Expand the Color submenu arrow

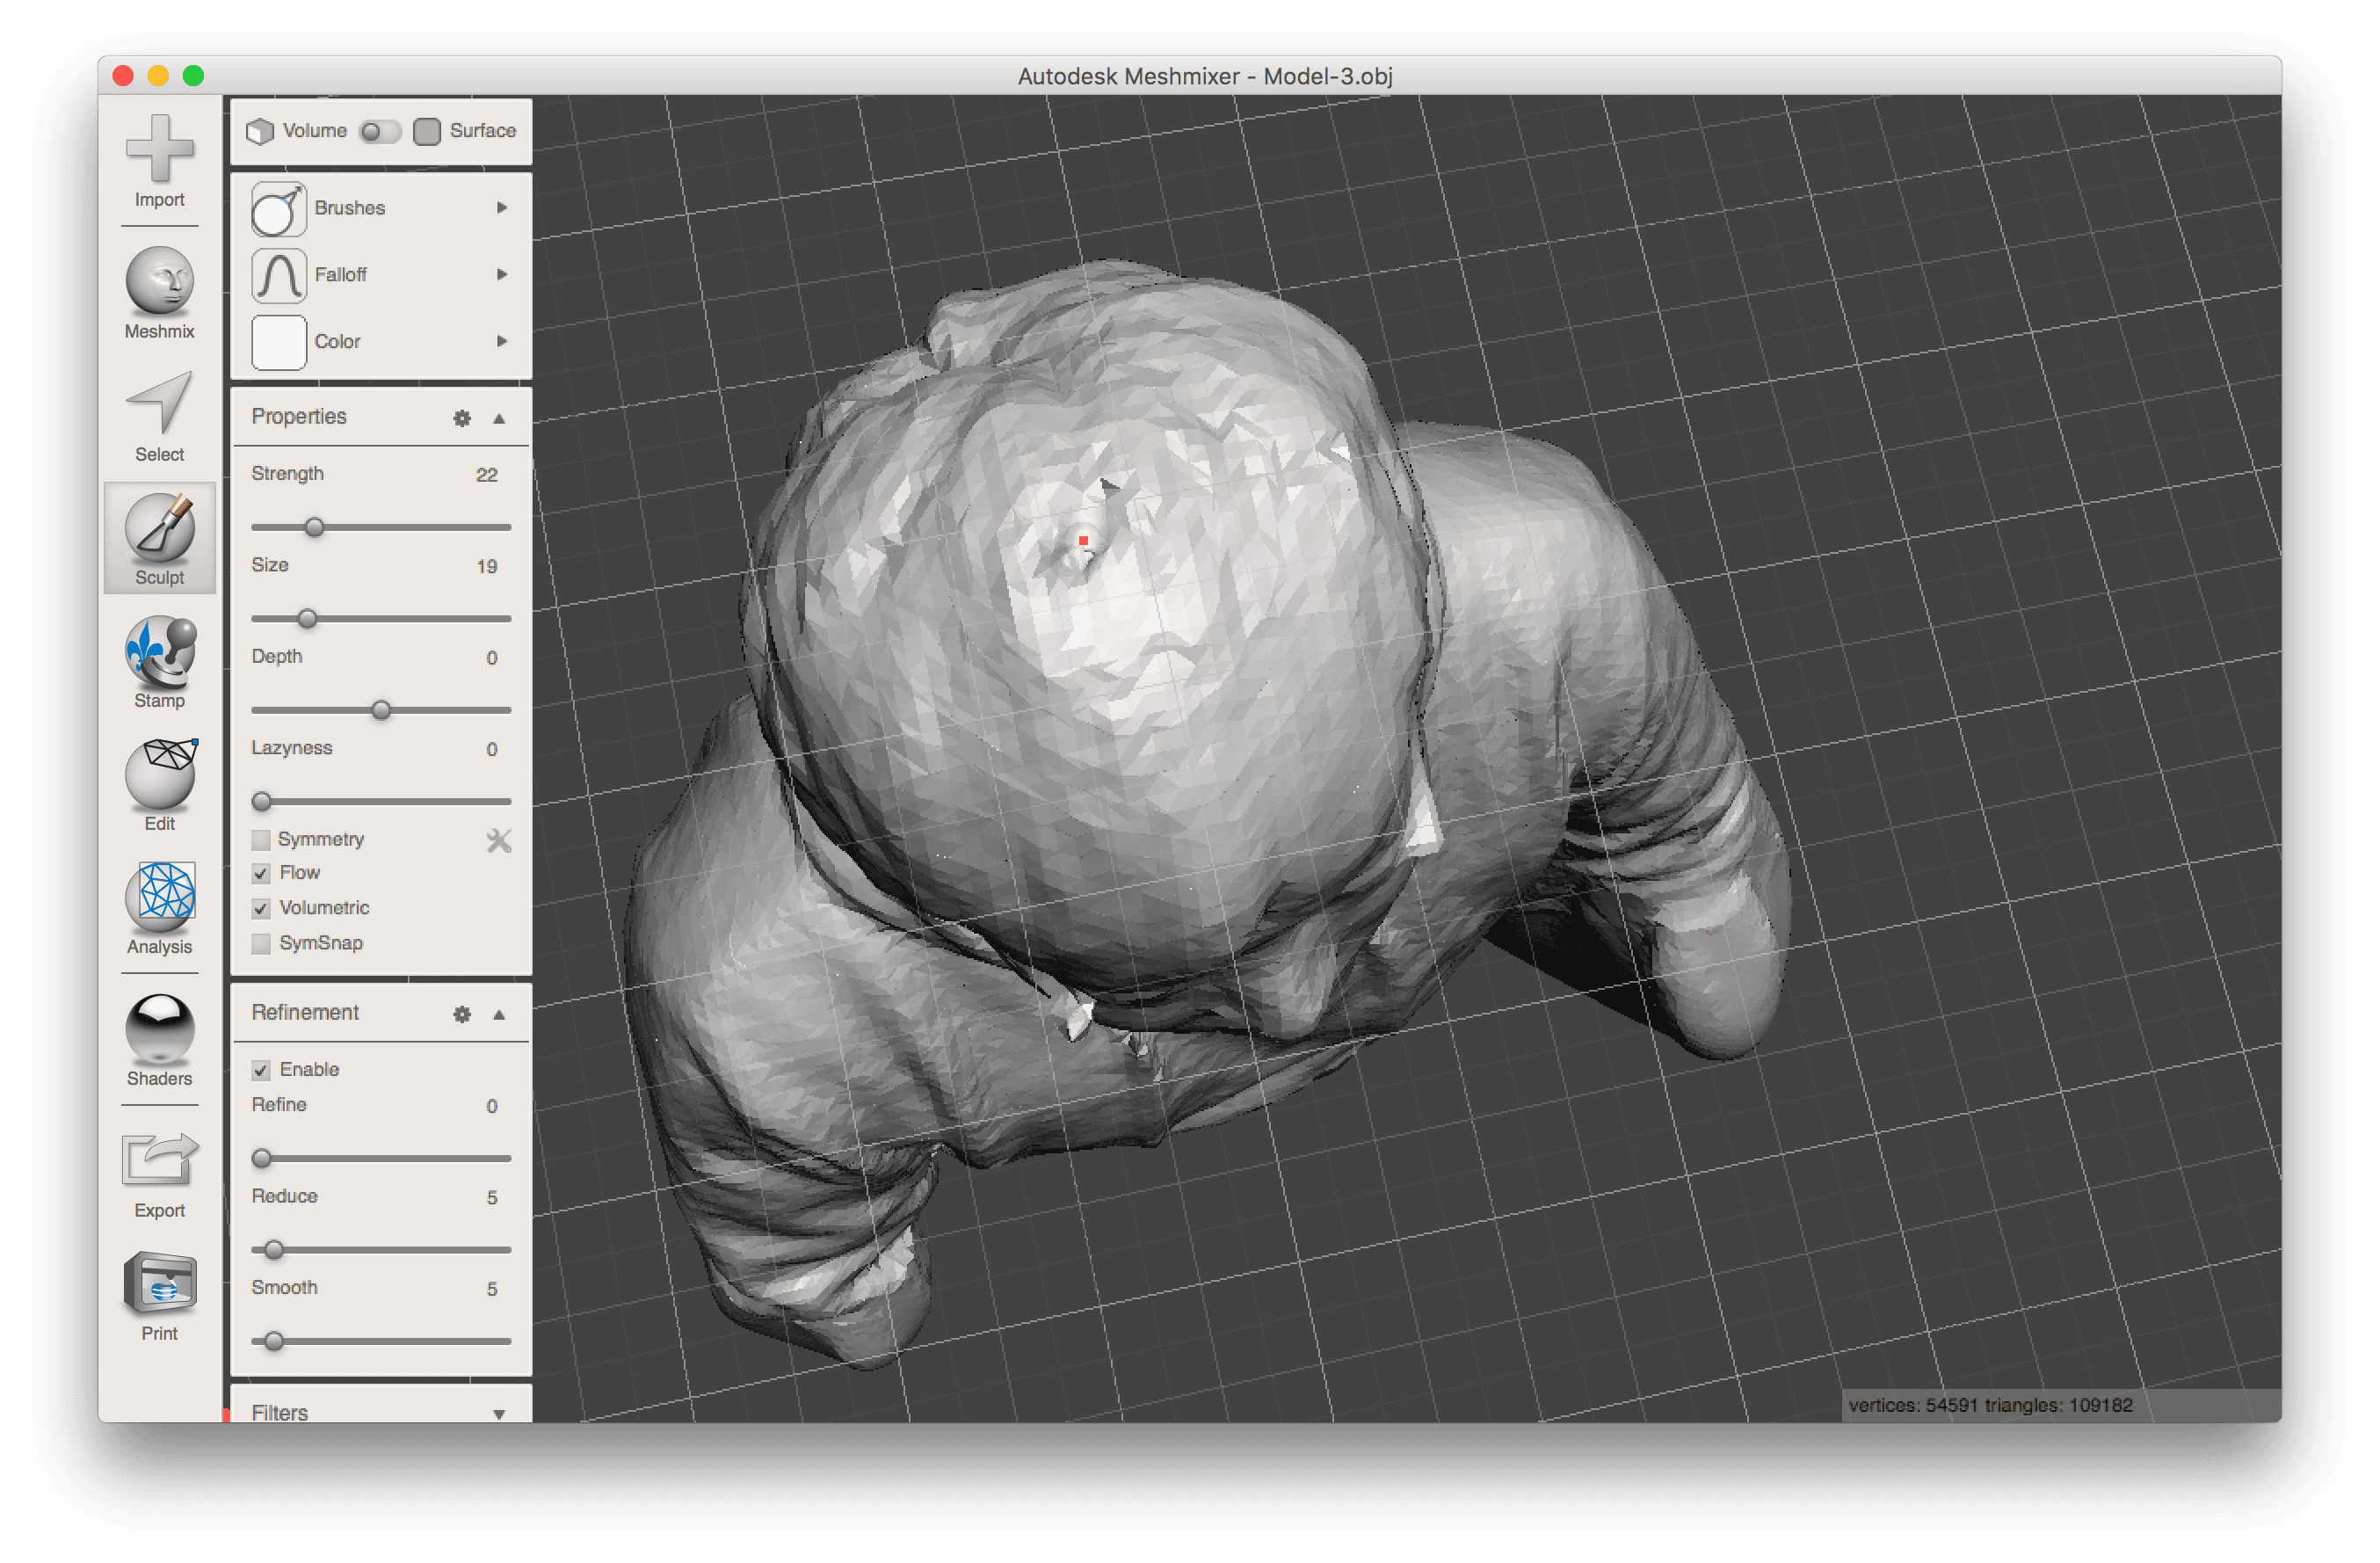(x=501, y=341)
